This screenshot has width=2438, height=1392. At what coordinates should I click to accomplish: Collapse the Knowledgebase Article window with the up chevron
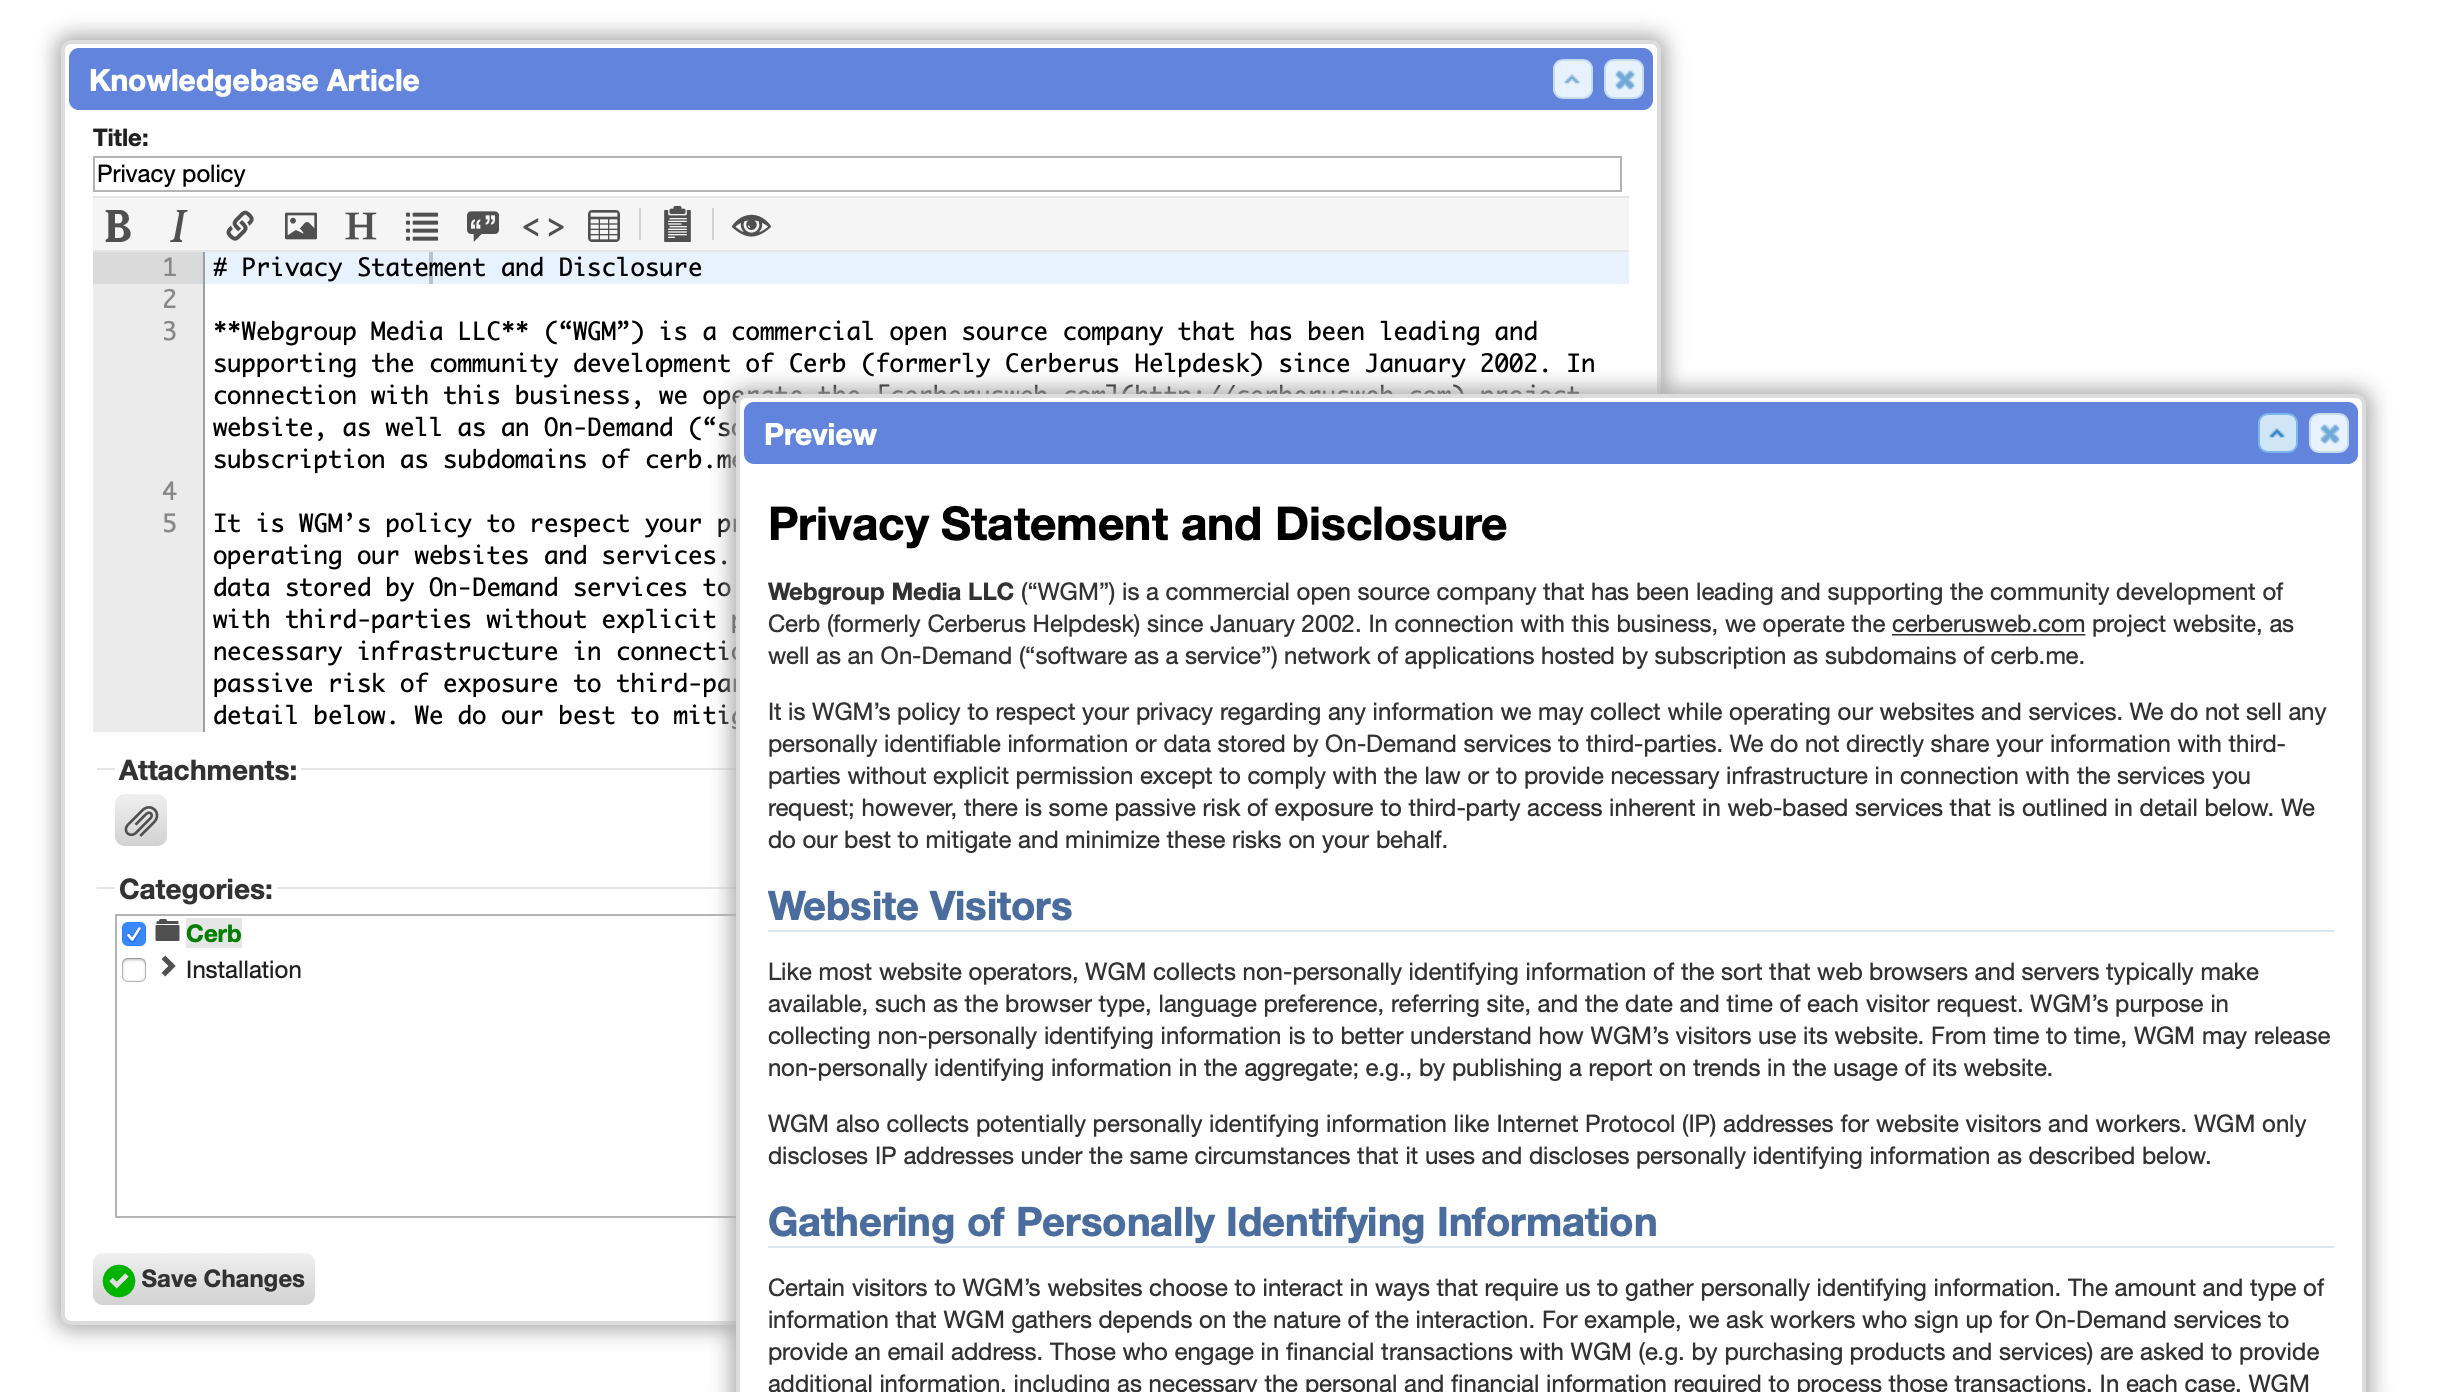(x=1572, y=79)
